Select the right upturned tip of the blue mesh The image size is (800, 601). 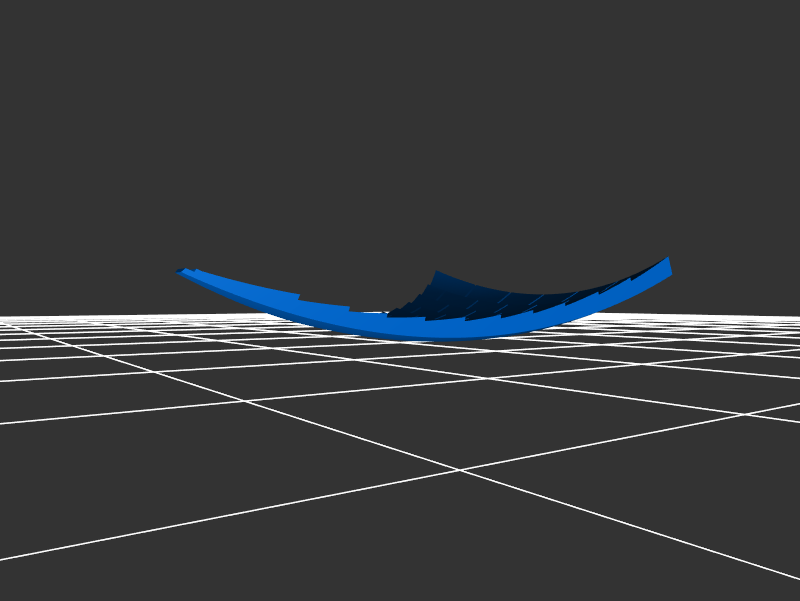point(667,264)
